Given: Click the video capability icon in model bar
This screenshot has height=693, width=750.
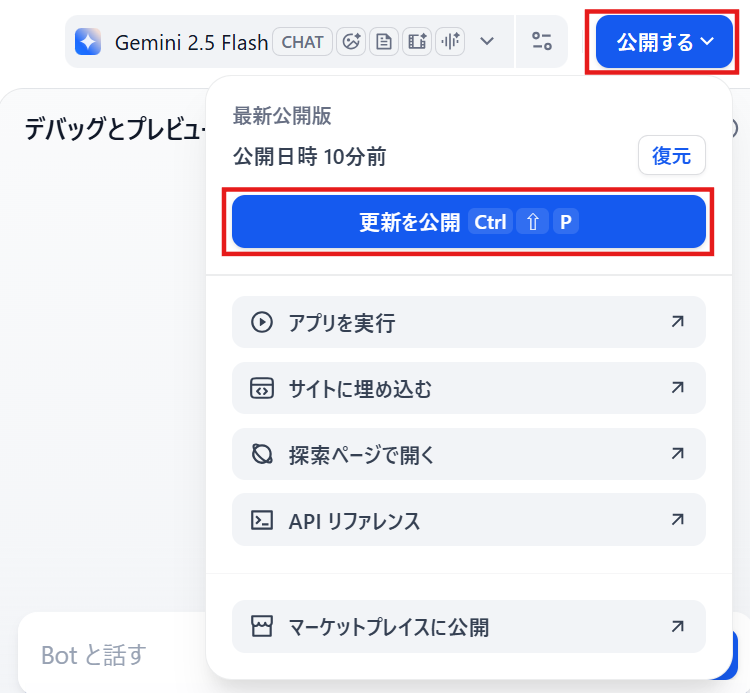Looking at the screenshot, I should pyautogui.click(x=417, y=42).
